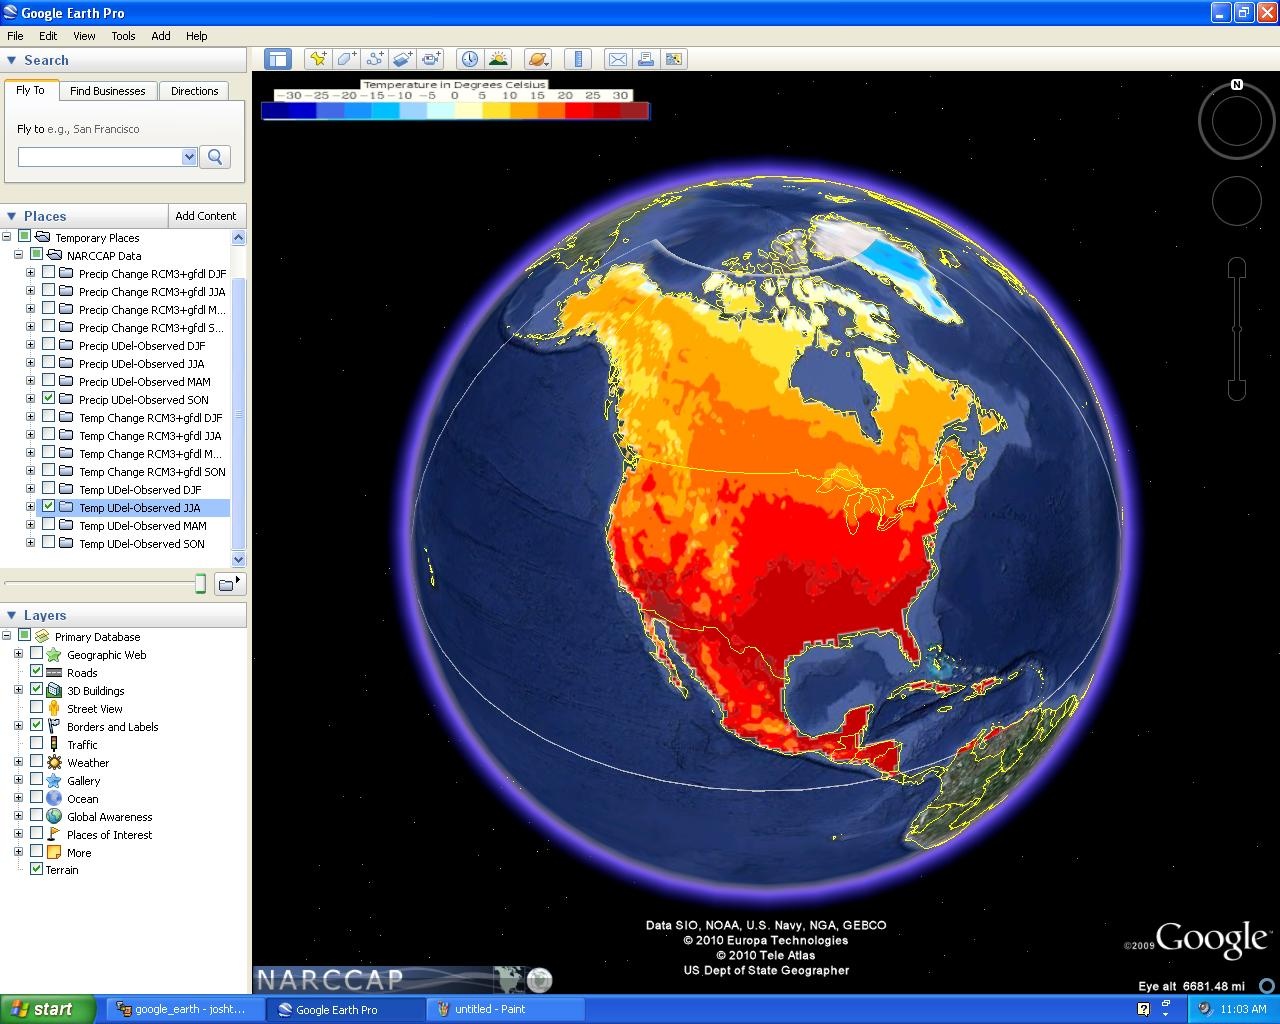Open the historical imagery clock tool

pos(469,59)
